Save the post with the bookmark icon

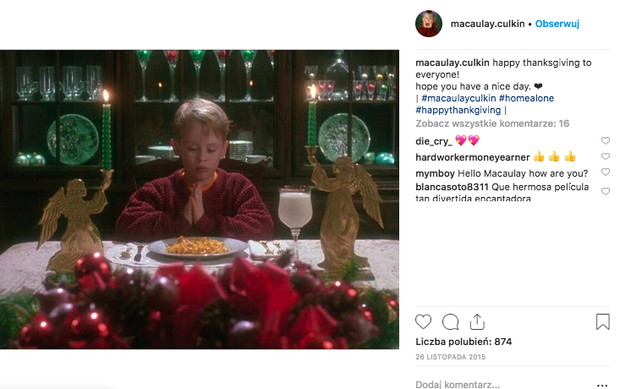tap(603, 321)
